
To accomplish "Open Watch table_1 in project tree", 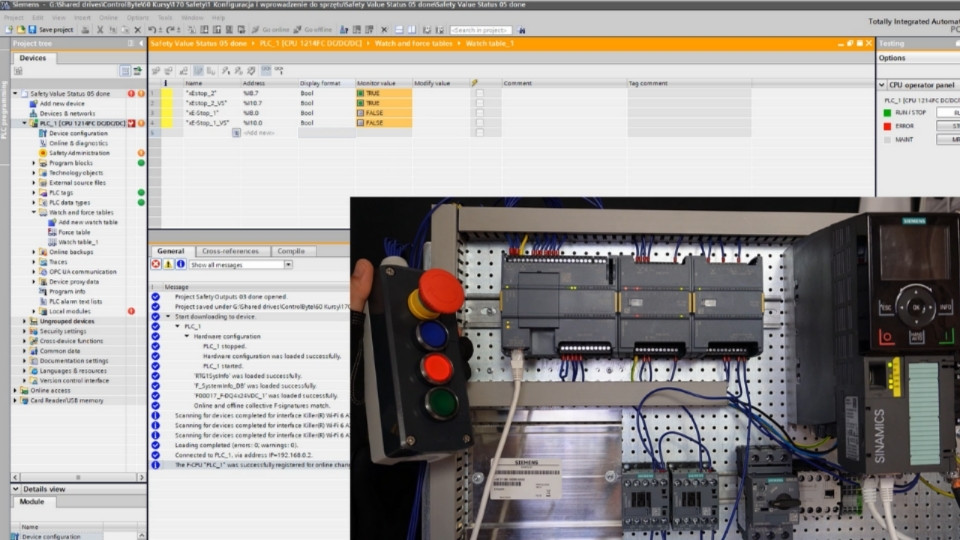I will pyautogui.click(x=76, y=242).
